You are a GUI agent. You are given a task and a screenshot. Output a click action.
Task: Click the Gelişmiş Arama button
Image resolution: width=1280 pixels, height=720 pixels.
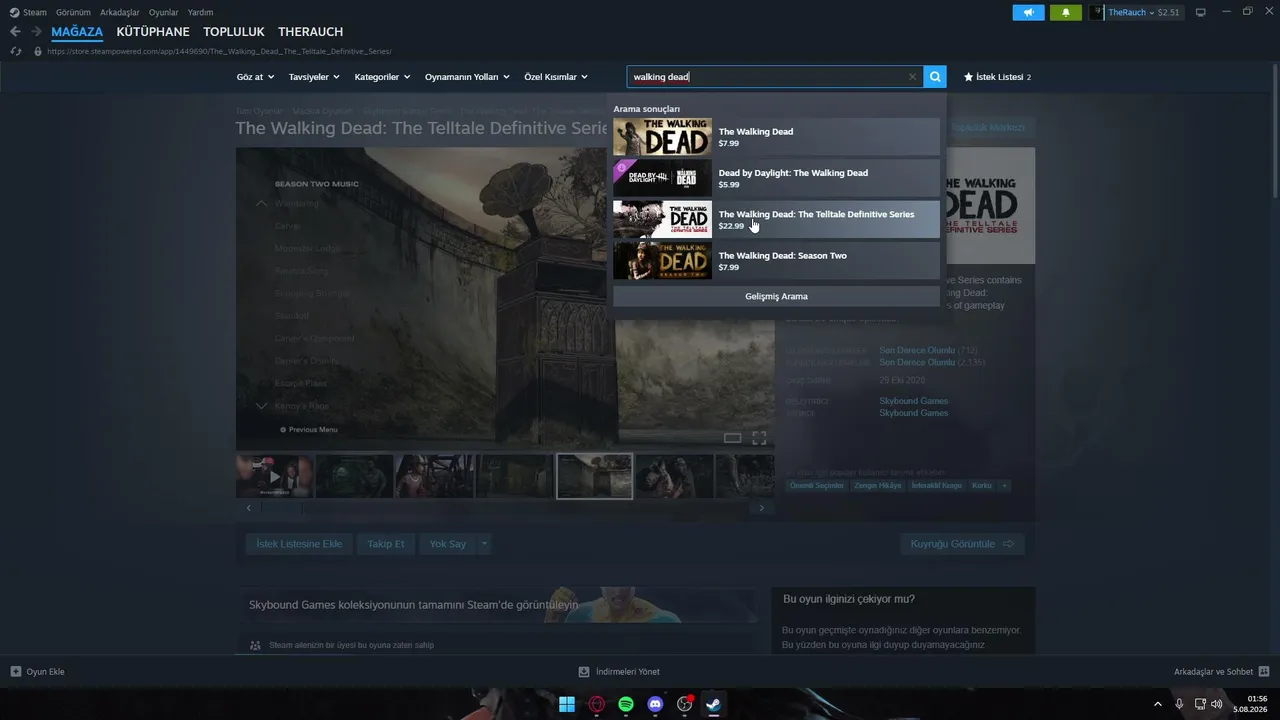pos(776,296)
